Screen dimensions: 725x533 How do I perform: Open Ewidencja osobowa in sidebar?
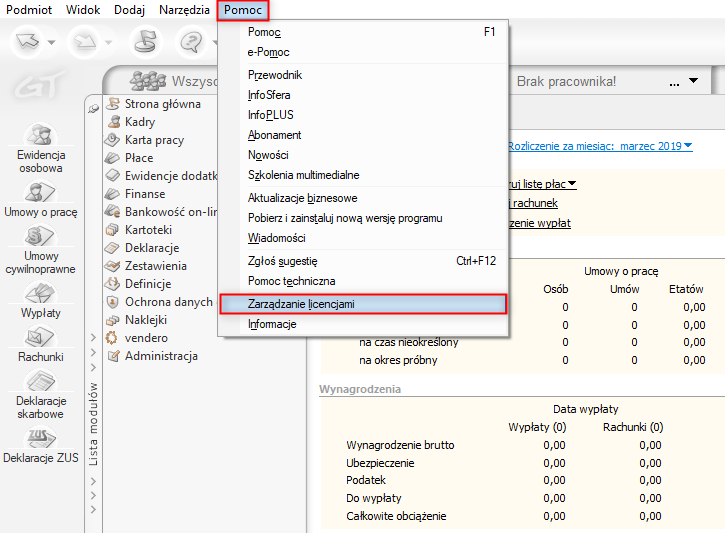click(41, 149)
